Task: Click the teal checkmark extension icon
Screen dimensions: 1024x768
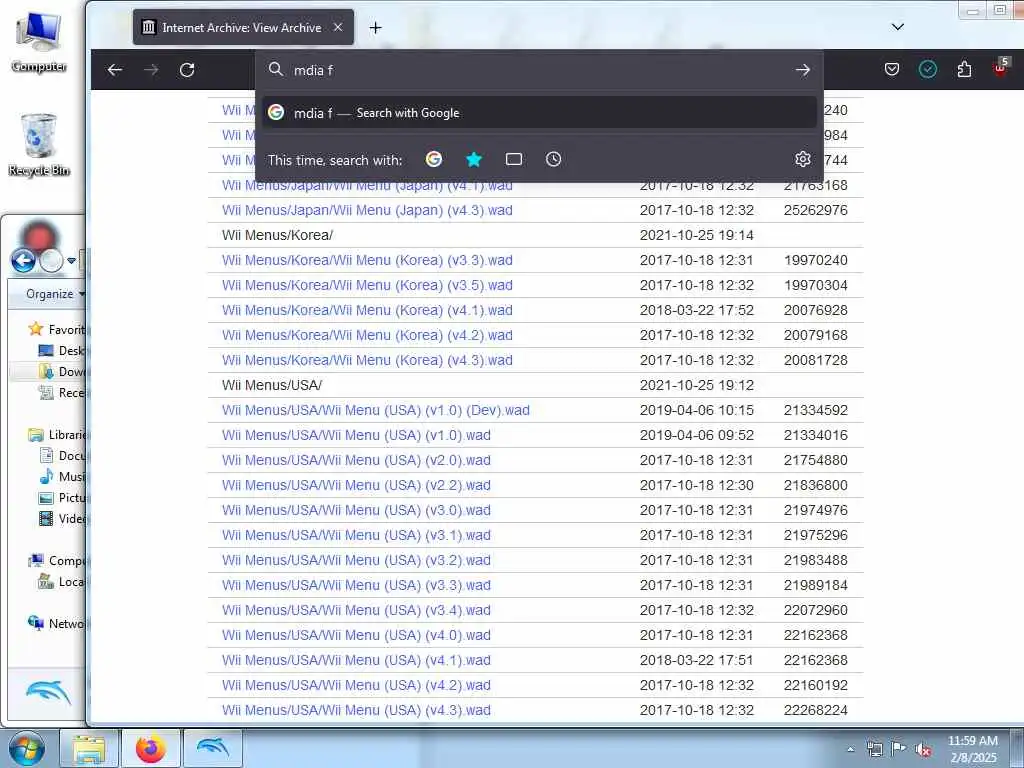Action: 928,69
